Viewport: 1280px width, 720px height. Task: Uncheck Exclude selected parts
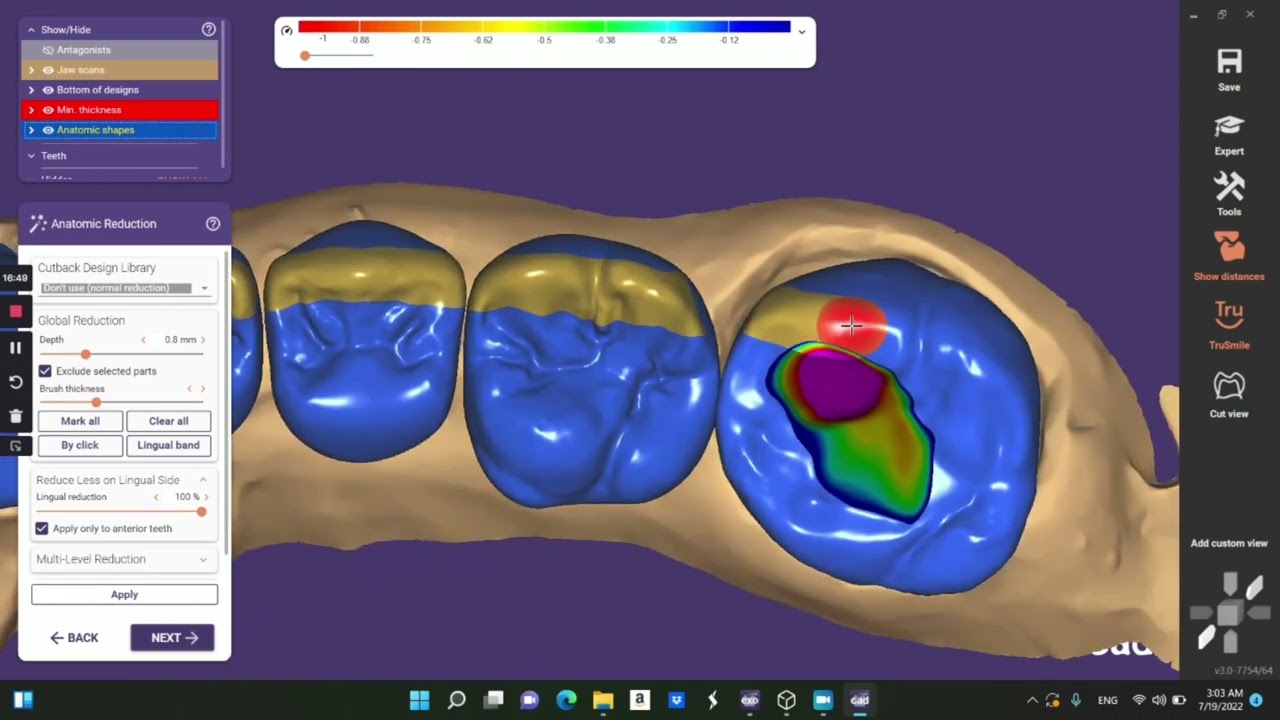tap(45, 371)
